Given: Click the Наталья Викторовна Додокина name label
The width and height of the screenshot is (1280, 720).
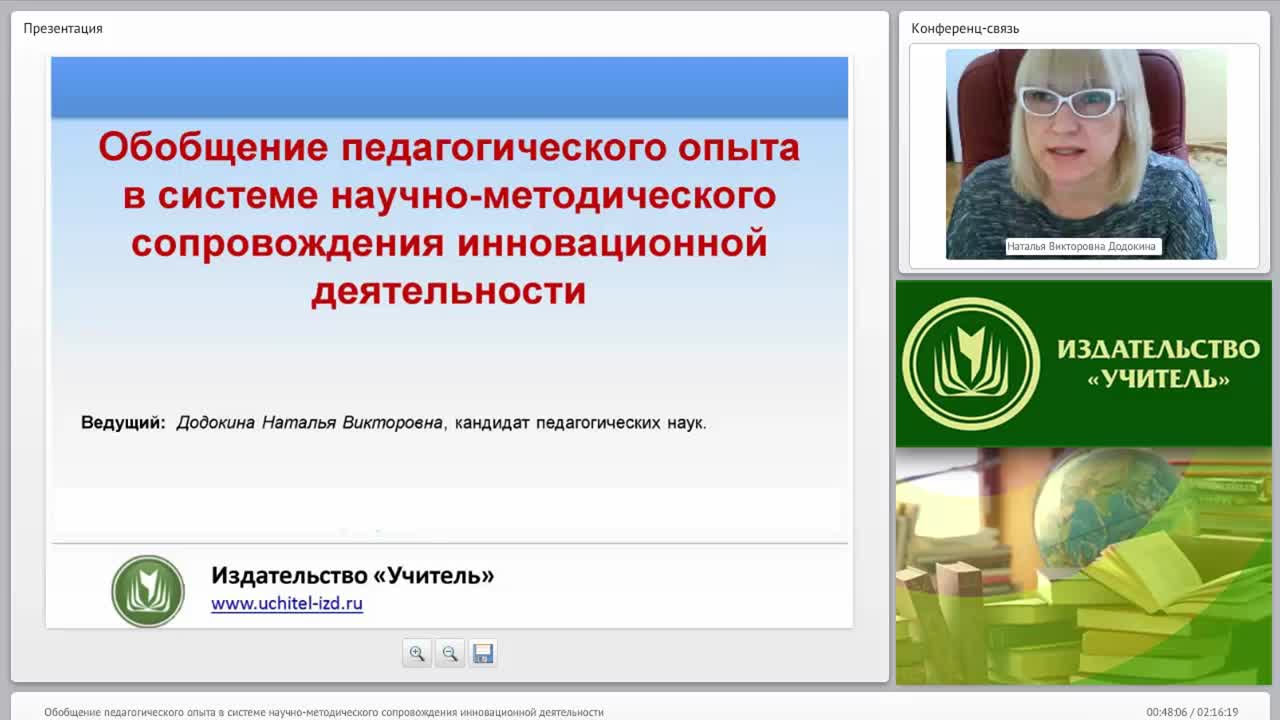Looking at the screenshot, I should [x=1081, y=246].
